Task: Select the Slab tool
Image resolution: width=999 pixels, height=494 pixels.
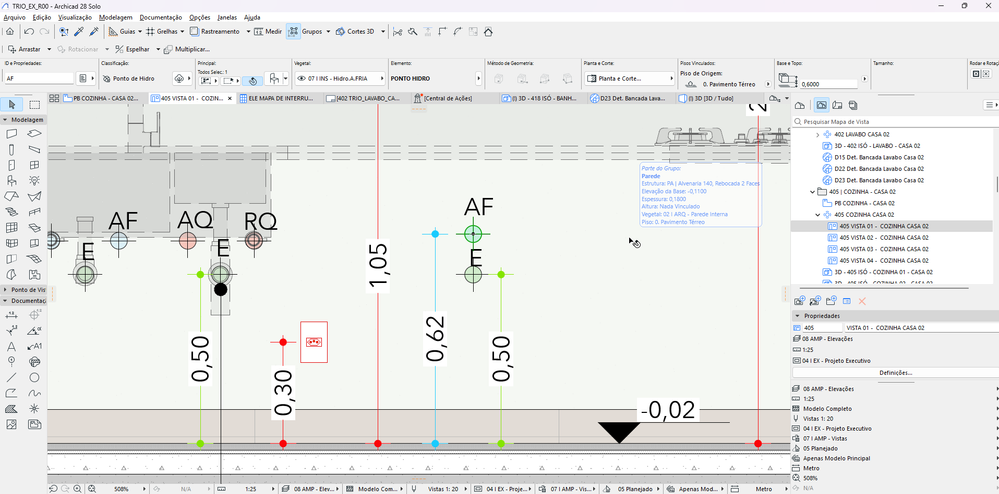Action: click(x=35, y=134)
